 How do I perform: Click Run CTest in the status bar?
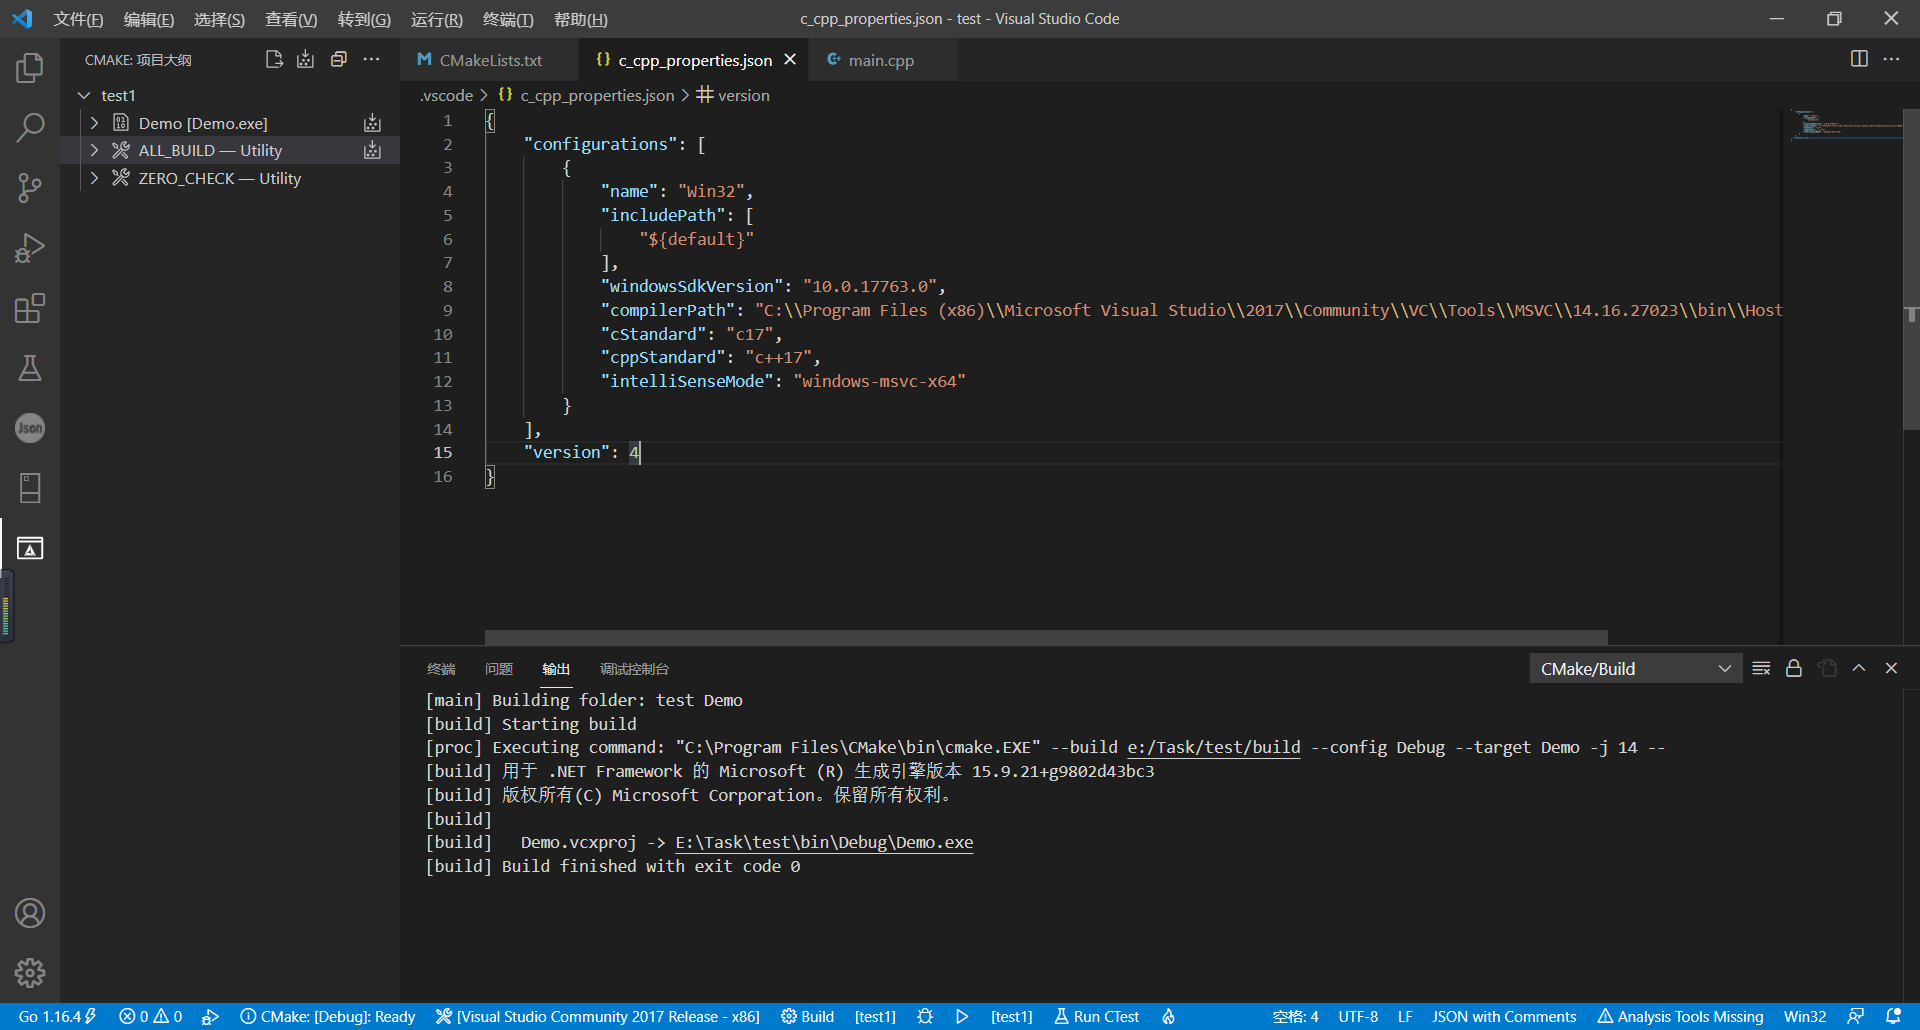1096,1016
